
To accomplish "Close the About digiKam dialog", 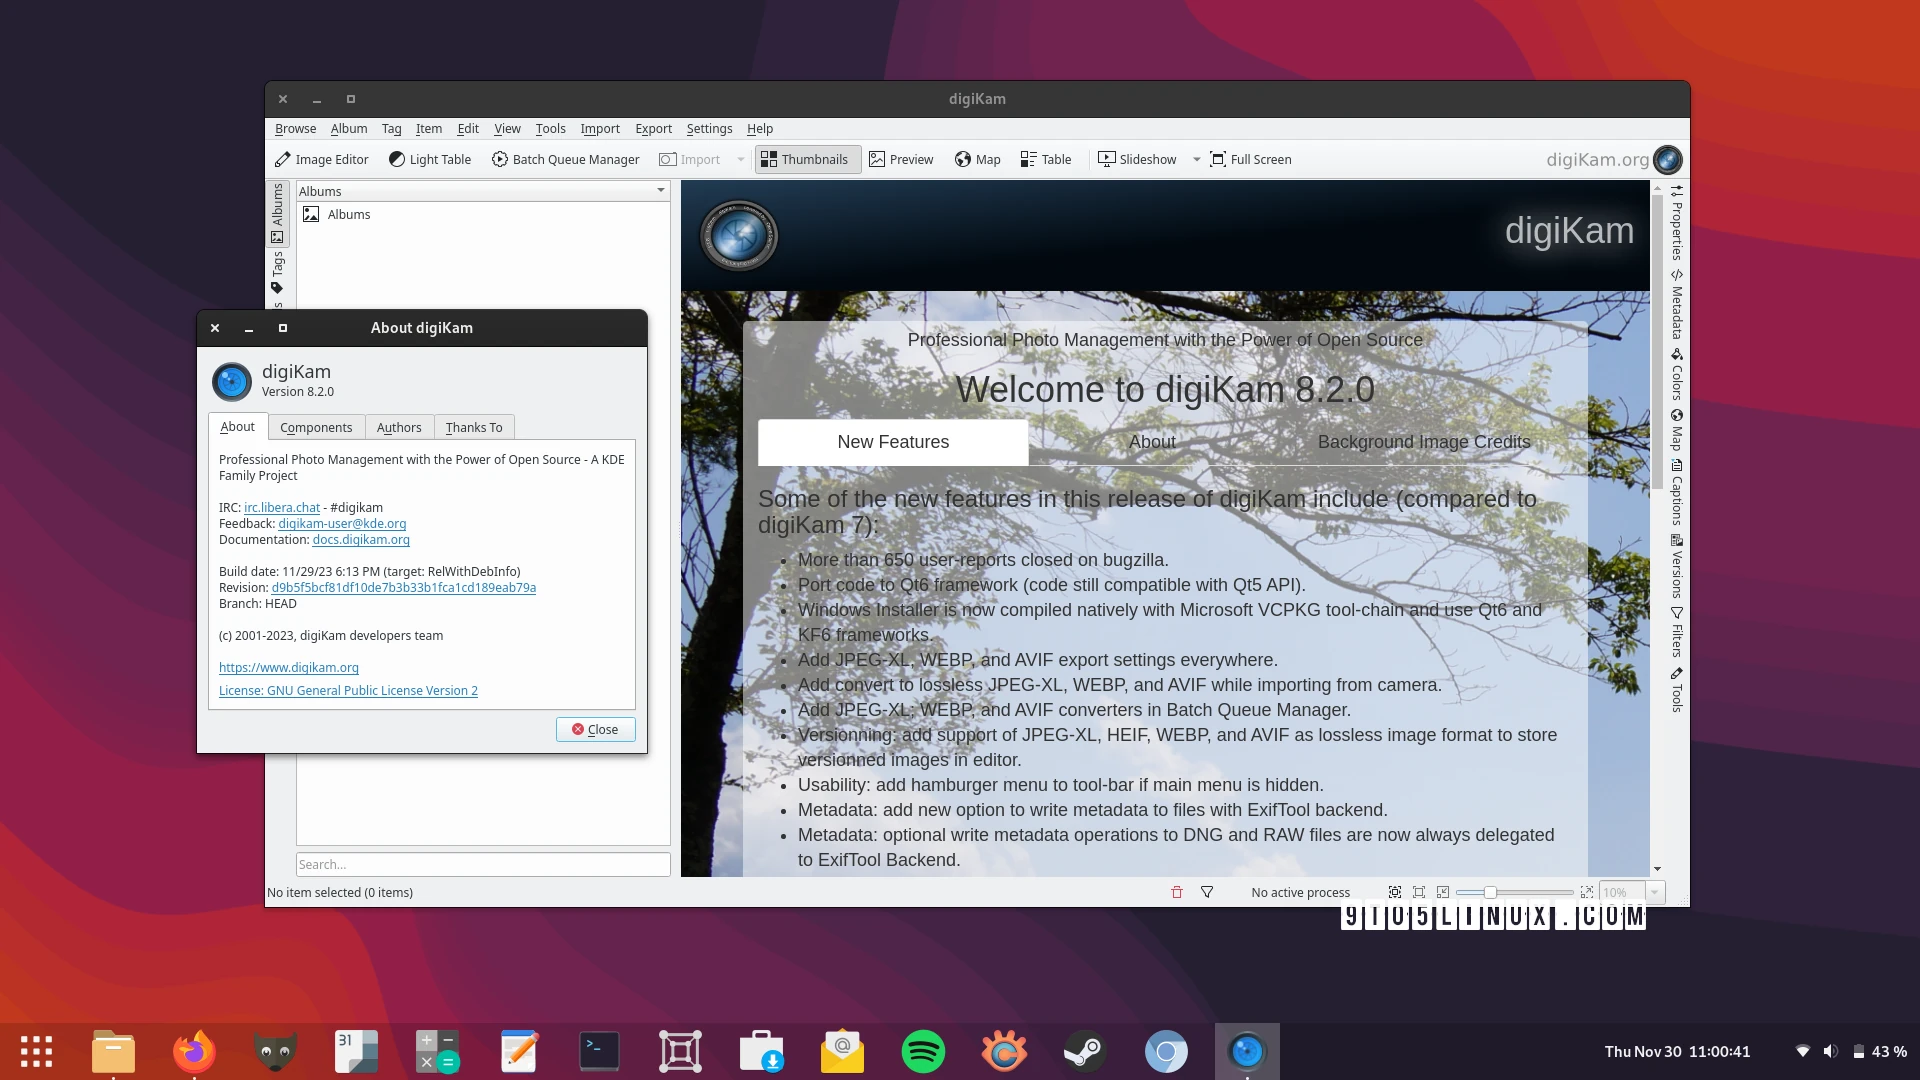I will point(595,729).
